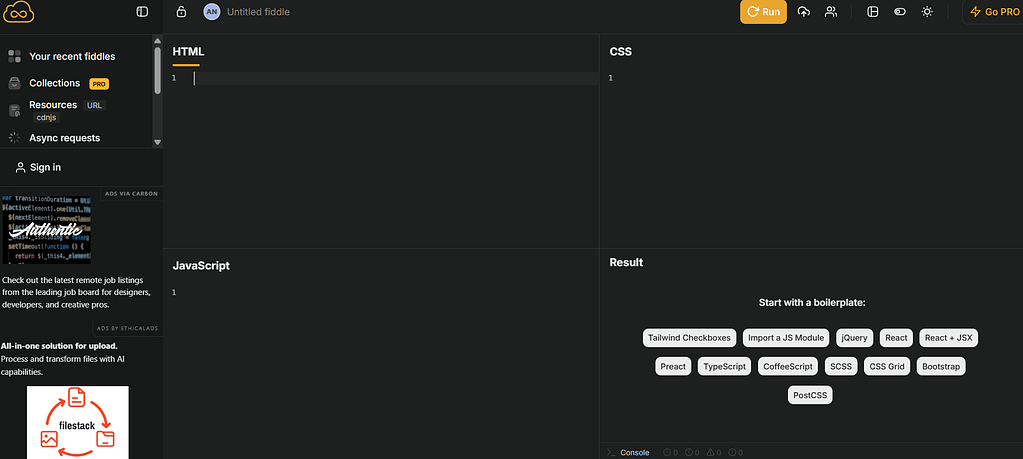Toggle the sidebar panel icon
Viewport: 1023px width, 459px height.
[142, 12]
